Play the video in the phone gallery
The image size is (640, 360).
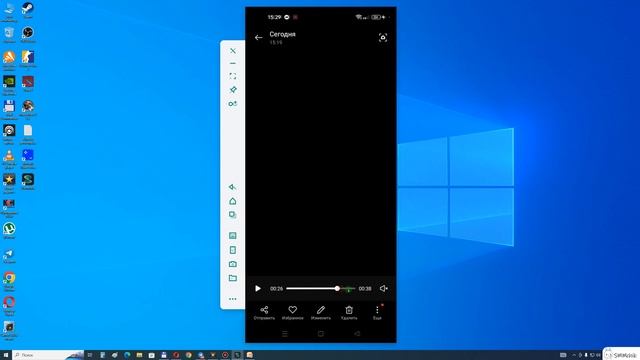pyautogui.click(x=258, y=289)
